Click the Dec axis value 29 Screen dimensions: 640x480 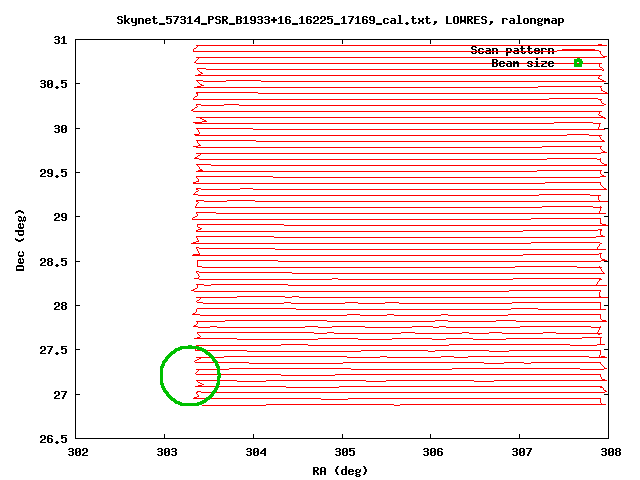click(60, 217)
